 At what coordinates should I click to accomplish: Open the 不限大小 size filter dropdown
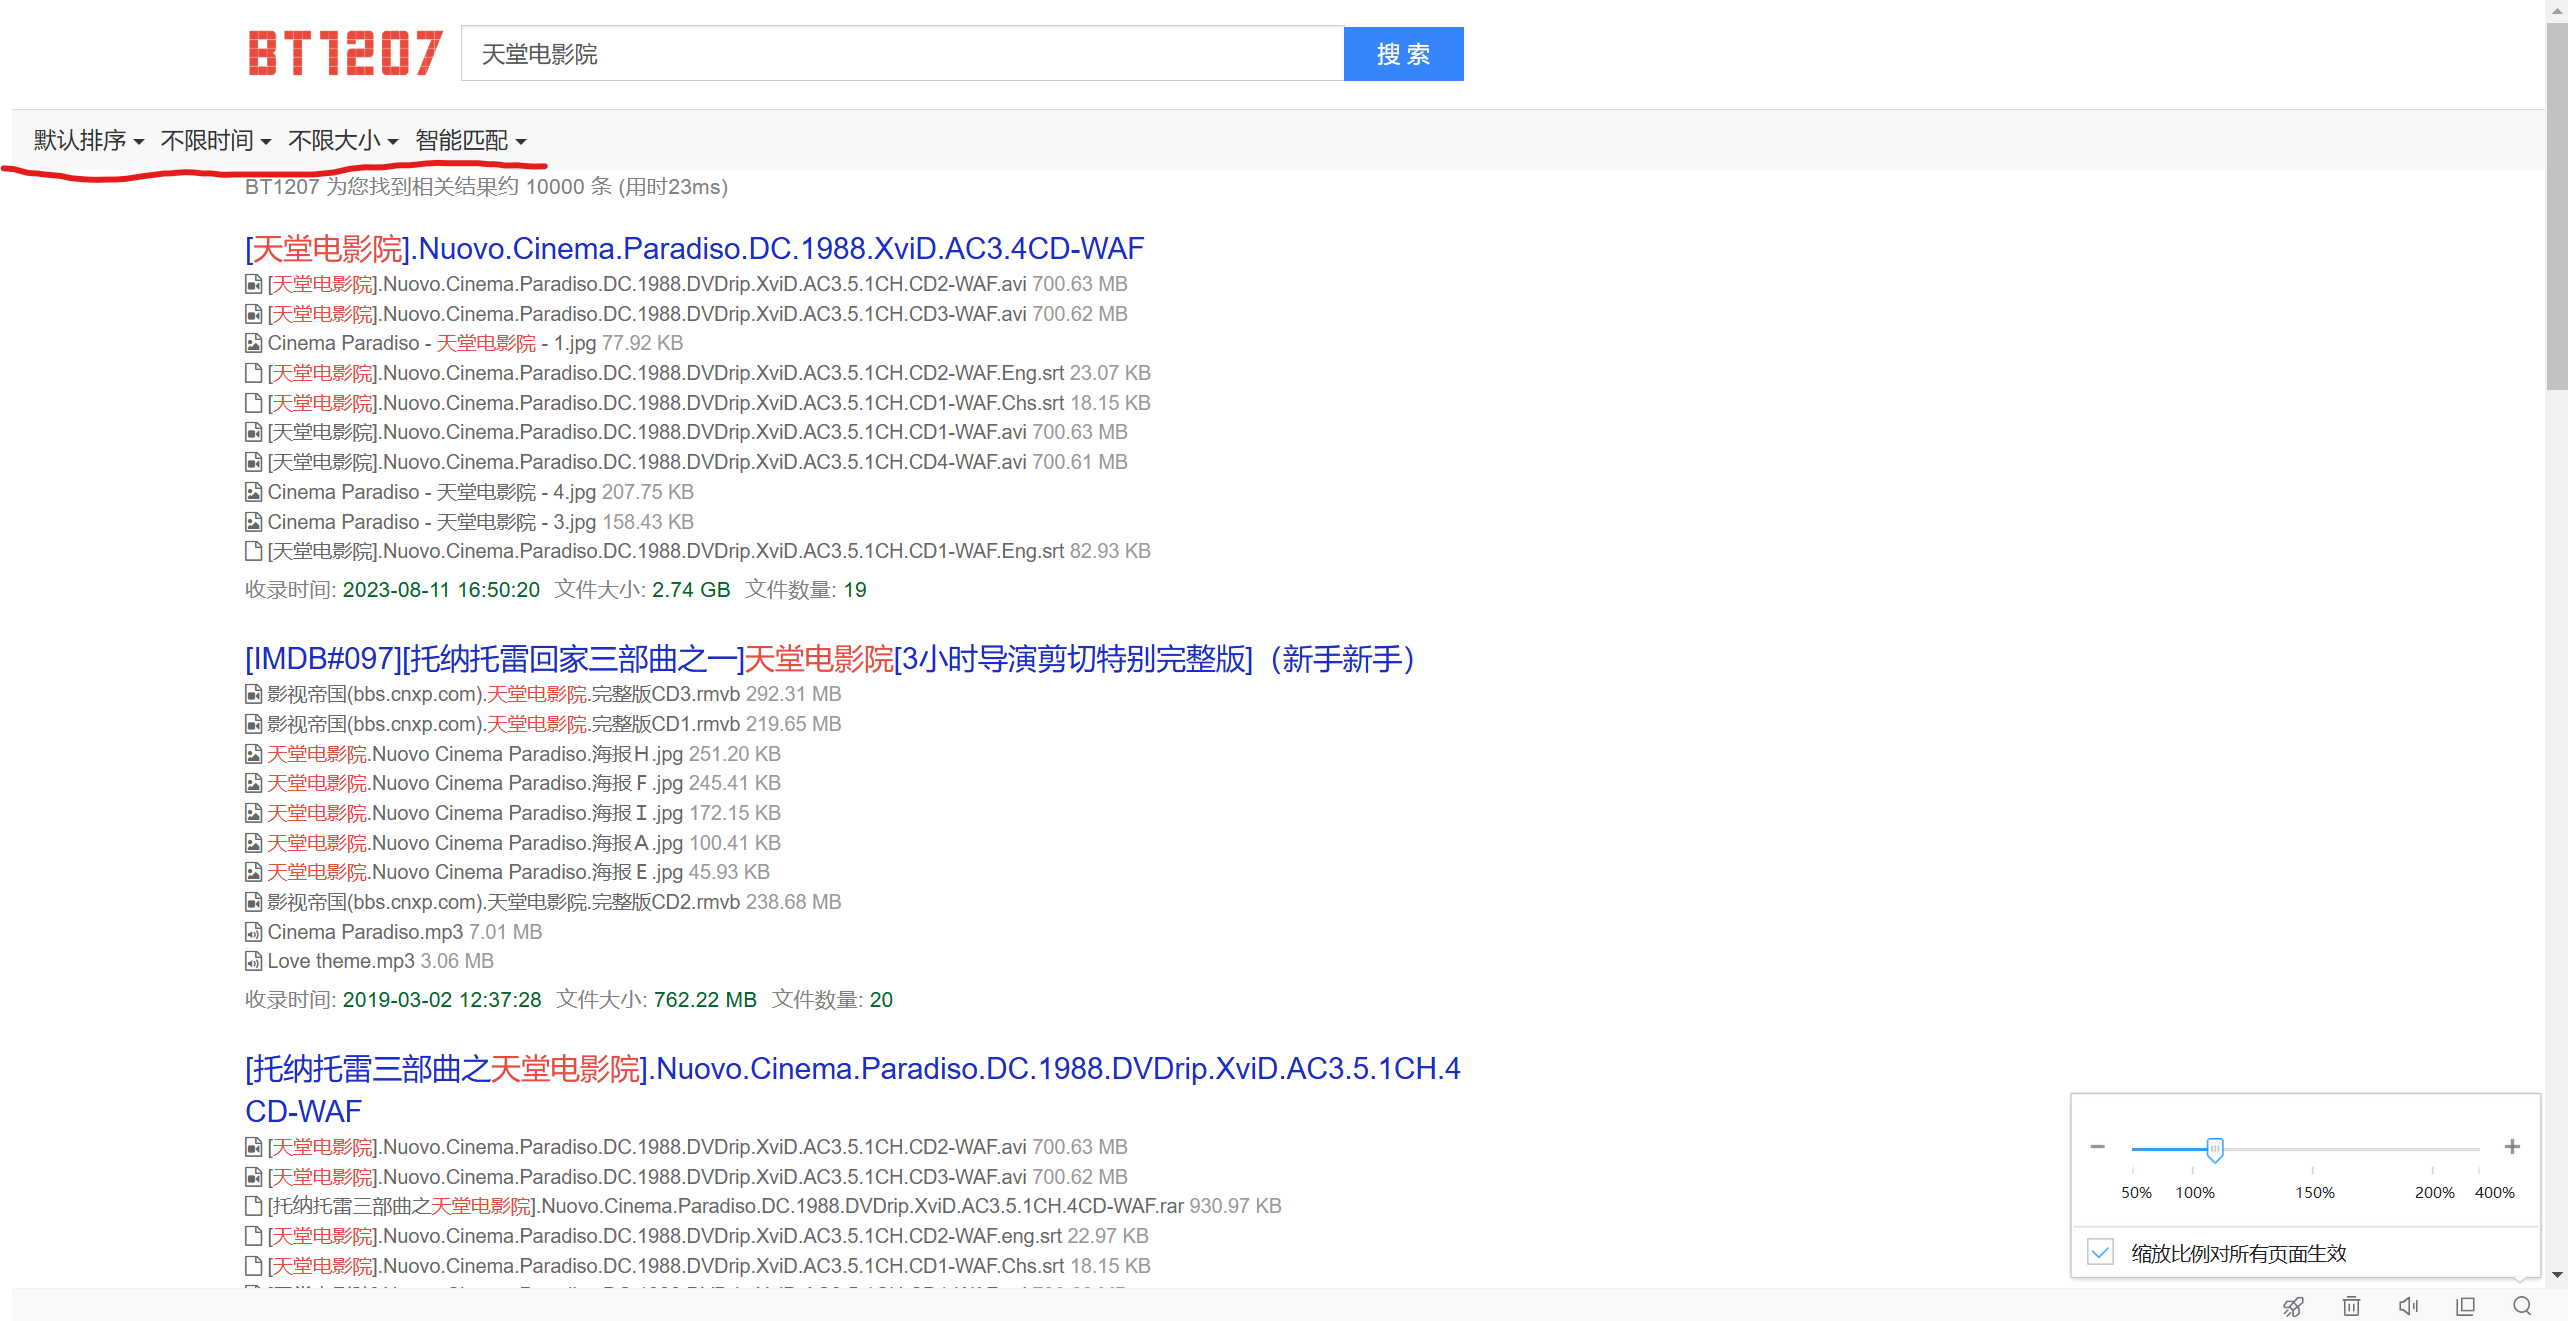pyautogui.click(x=343, y=140)
